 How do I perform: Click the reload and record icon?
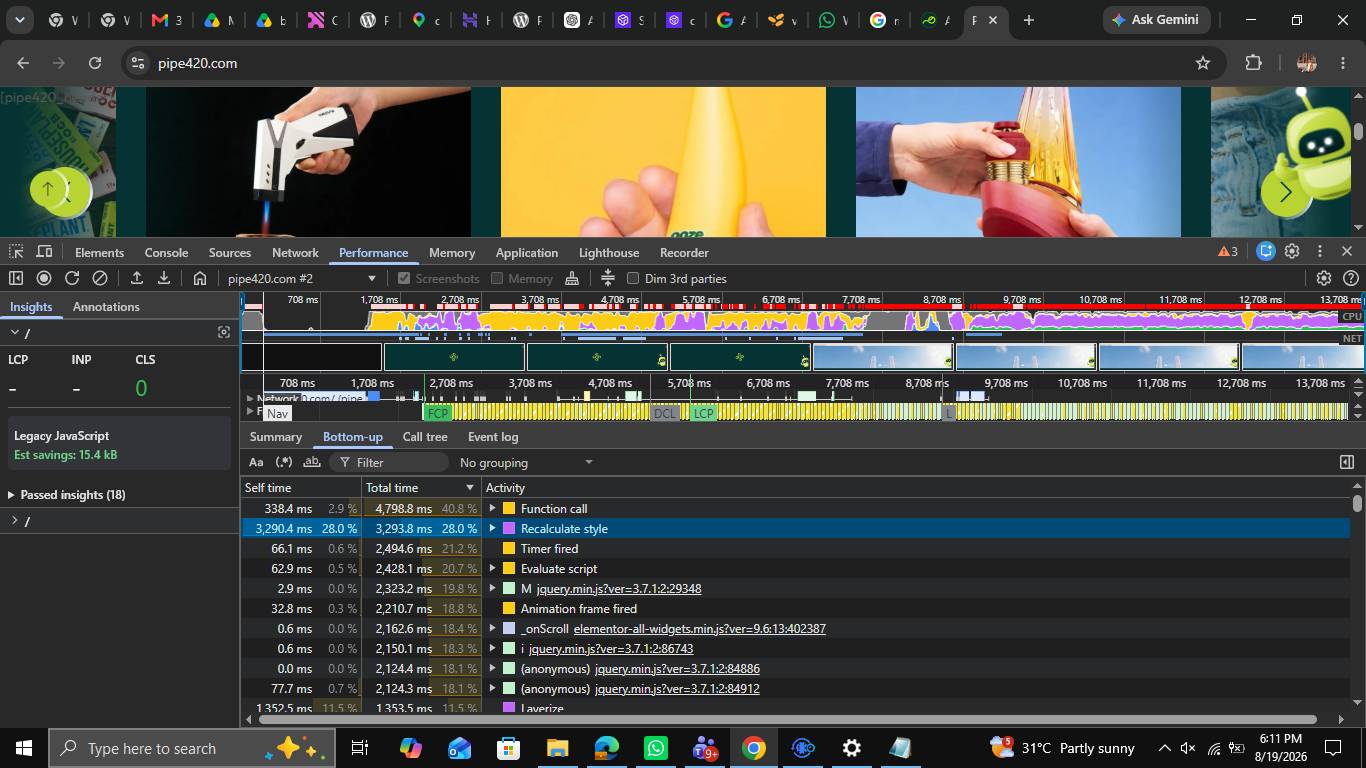pos(72,278)
